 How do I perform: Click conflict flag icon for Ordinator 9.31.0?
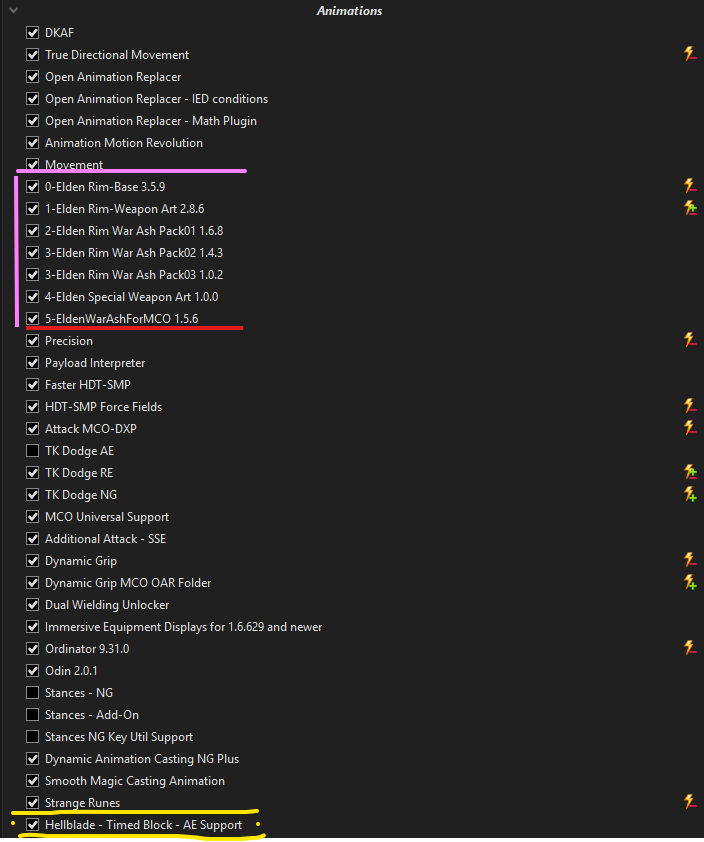690,649
